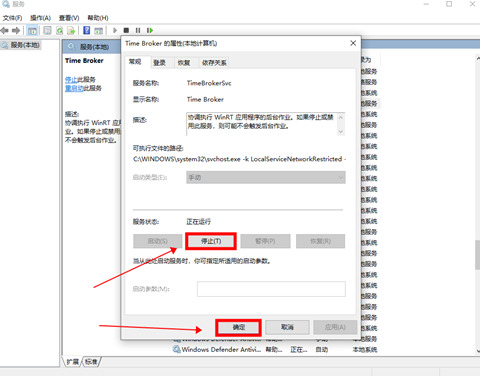This screenshot has width=480, height=376.
Task: Click the Start Service play icon in the toolbar
Action: pos(115,30)
